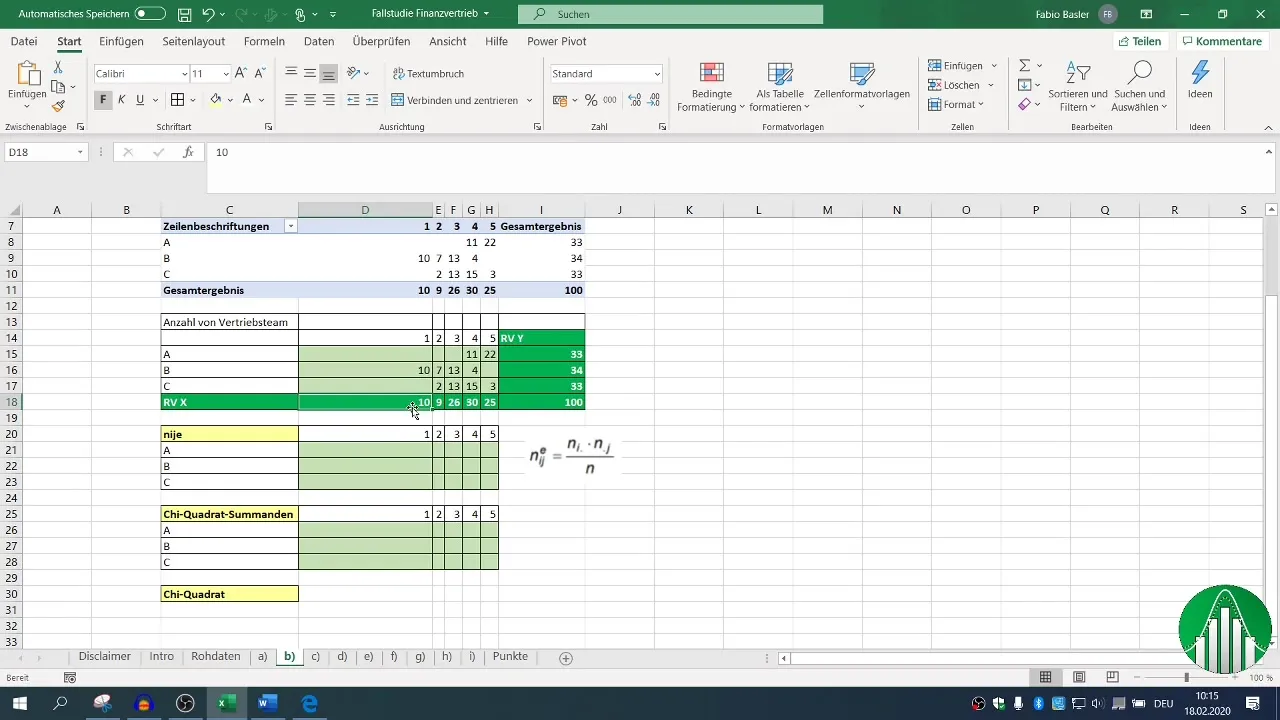Click the percent style icon
The width and height of the screenshot is (1280, 720).
click(x=591, y=100)
